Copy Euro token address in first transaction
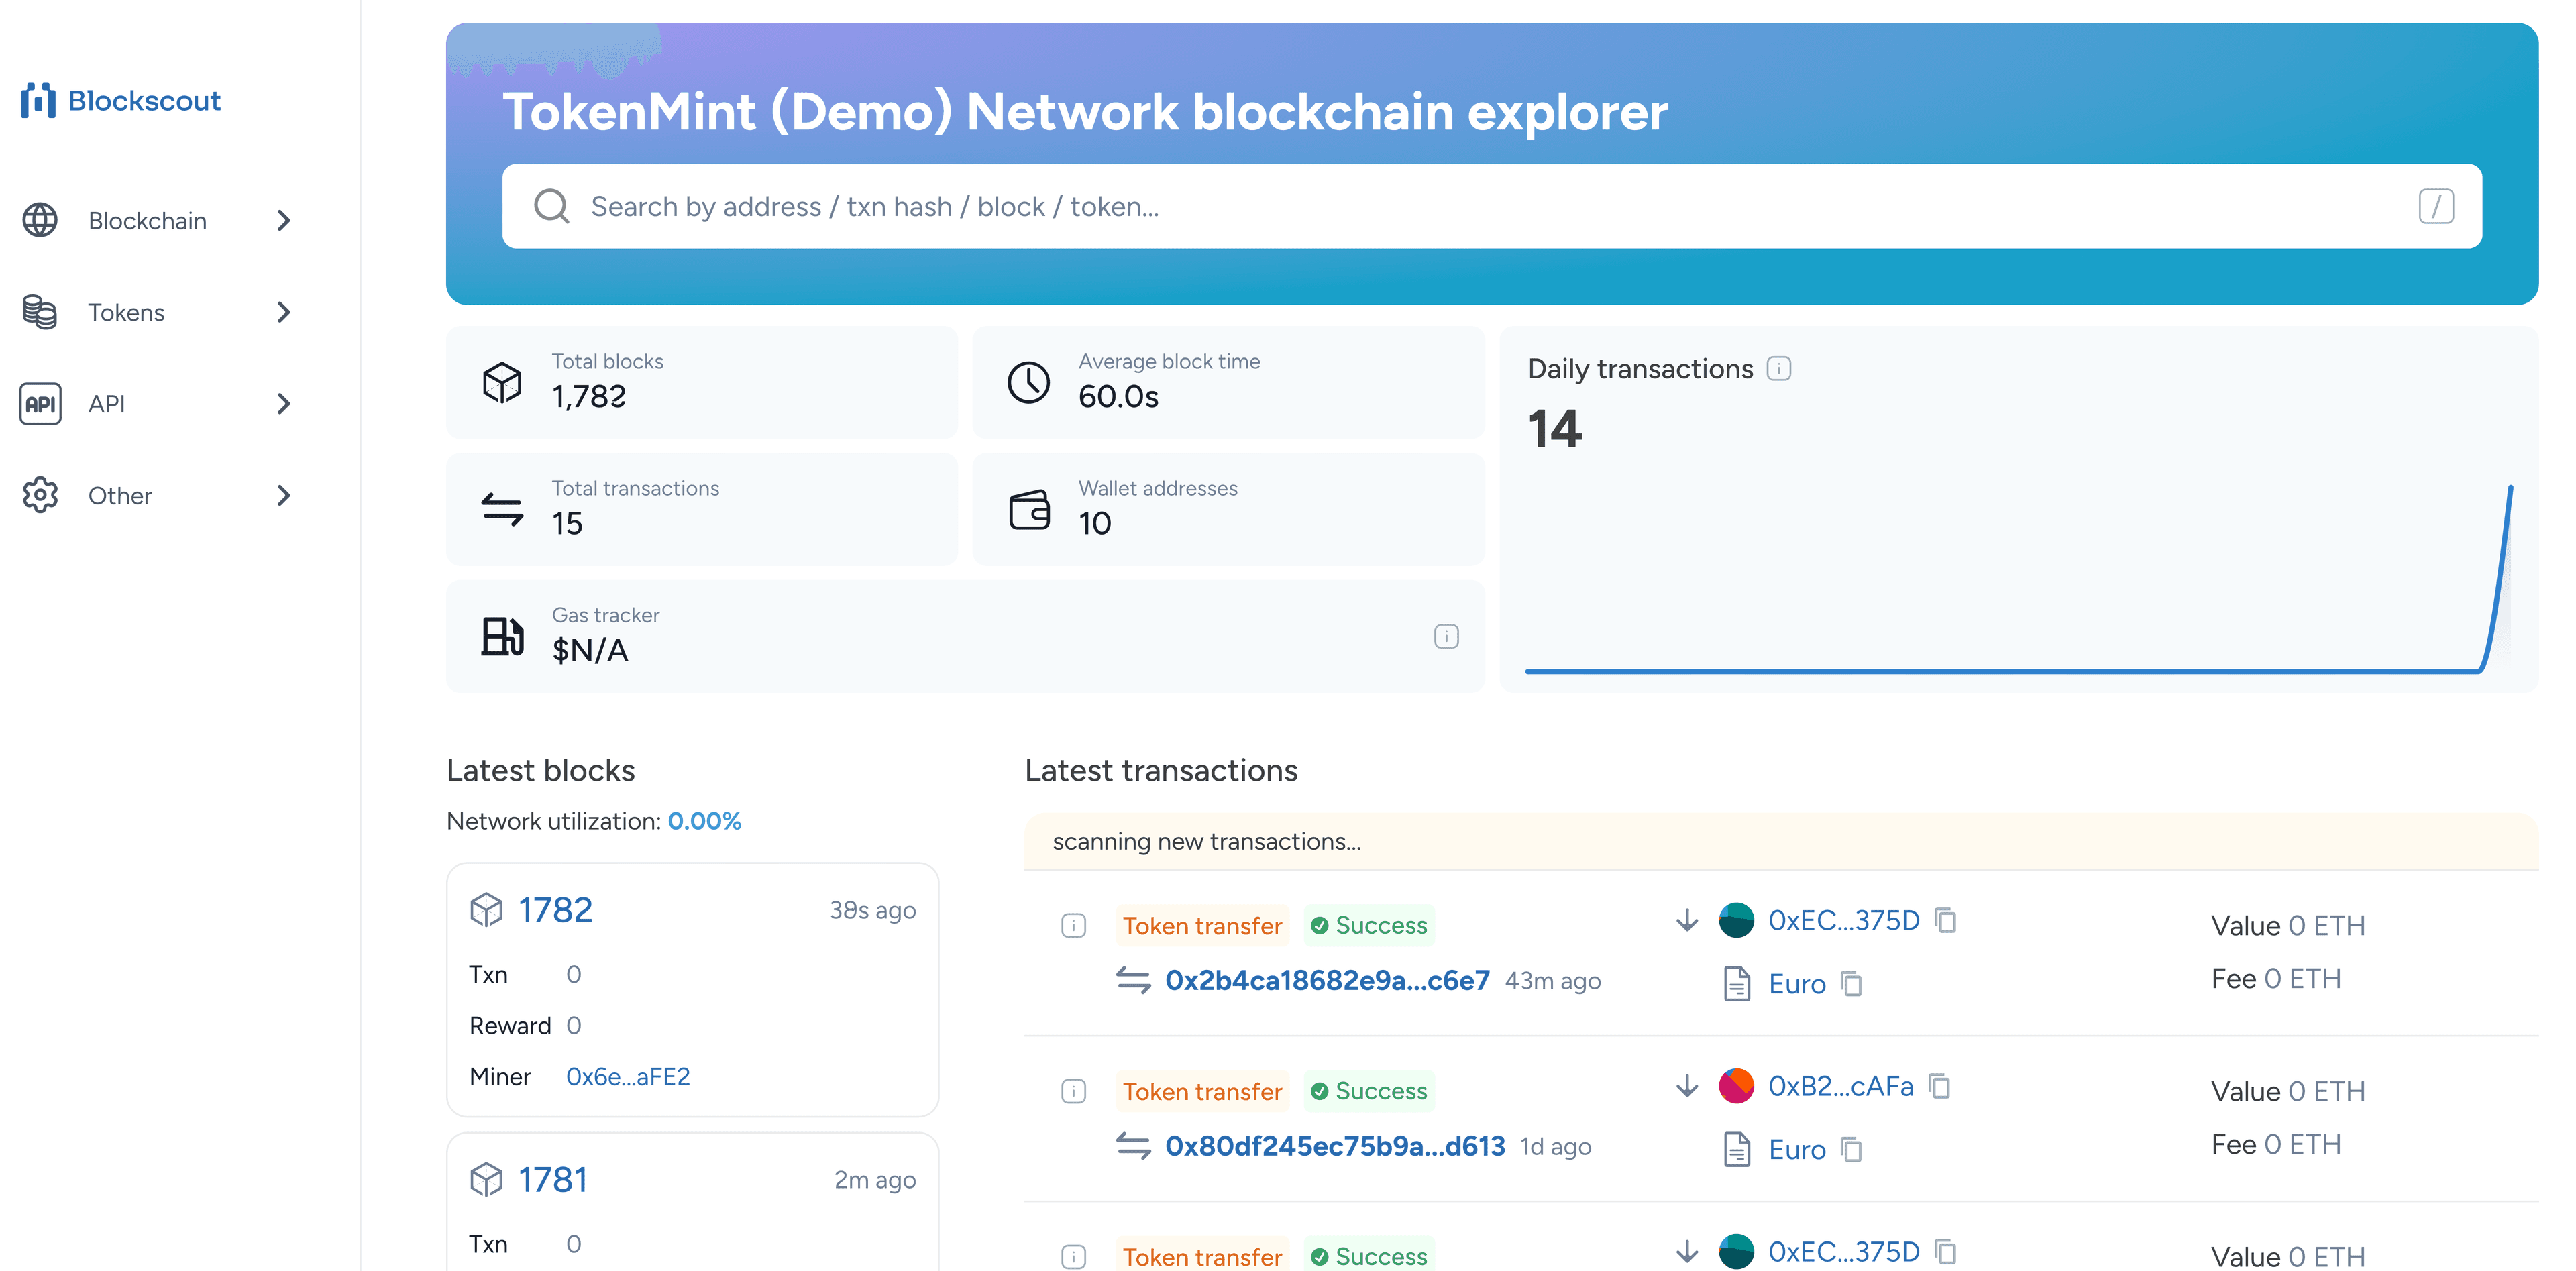Viewport: 2576px width, 1271px height. point(1852,984)
